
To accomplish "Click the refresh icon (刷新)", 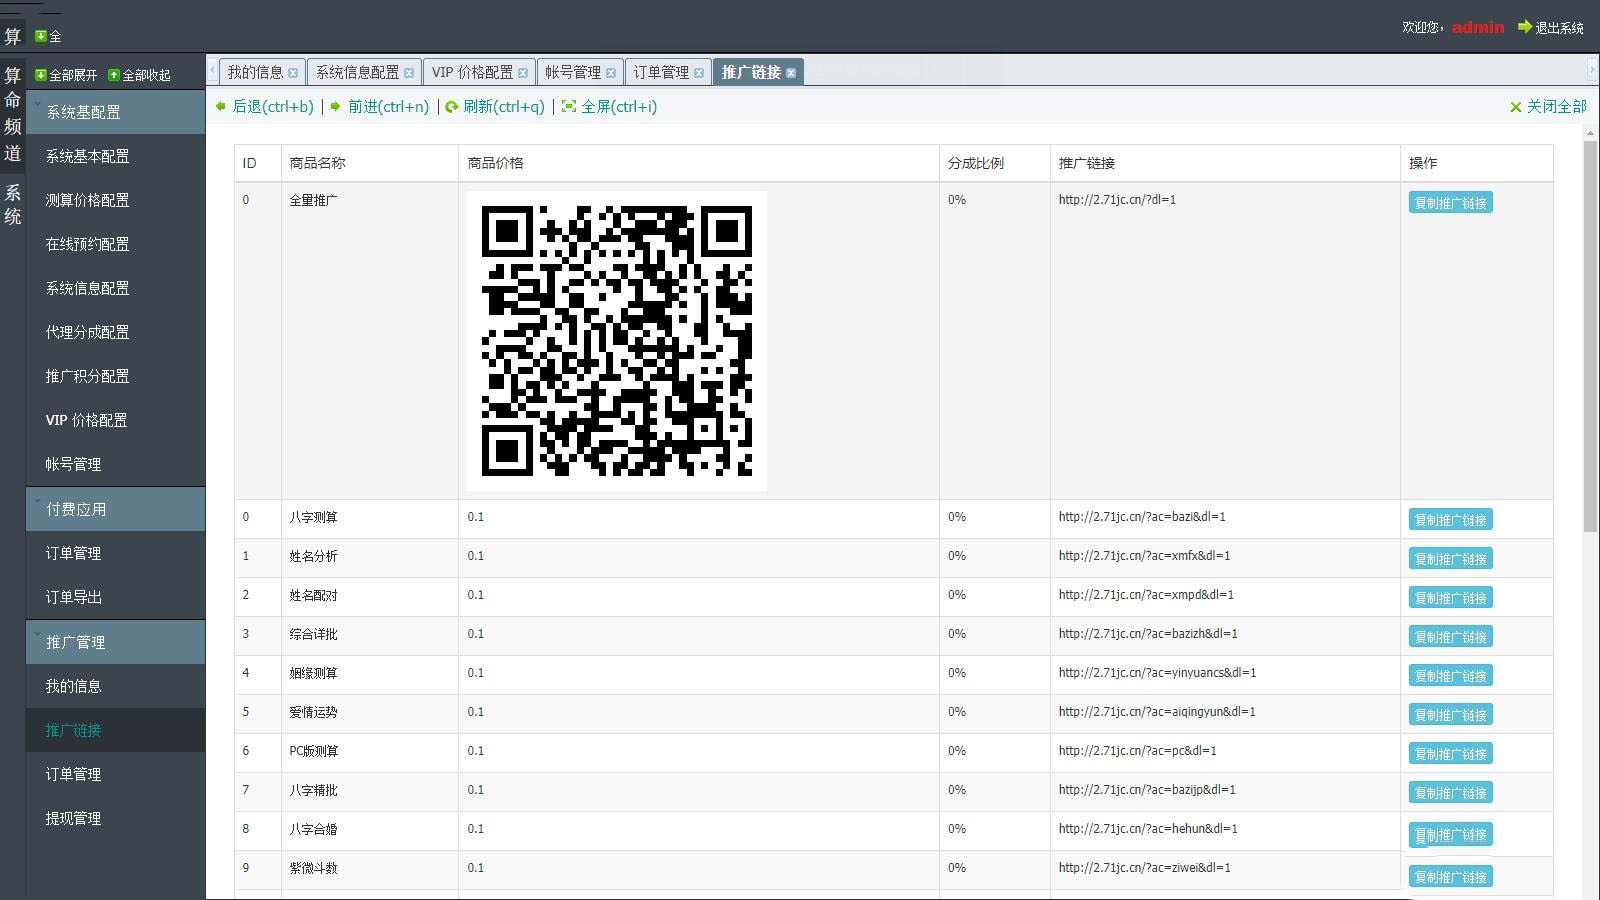I will [452, 107].
